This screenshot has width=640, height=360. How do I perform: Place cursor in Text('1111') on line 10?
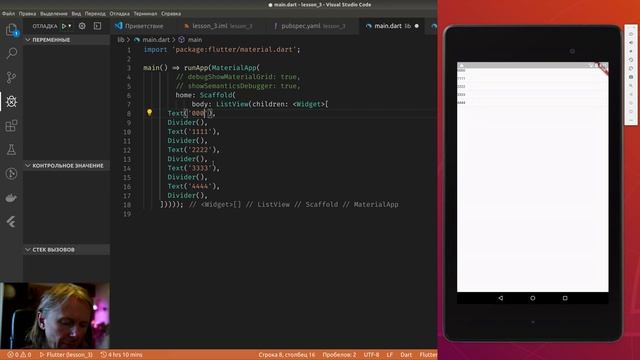pyautogui.click(x=193, y=131)
